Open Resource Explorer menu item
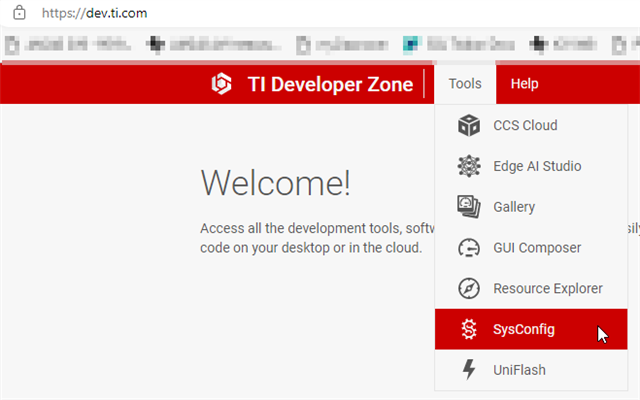640x400 pixels. point(531,288)
